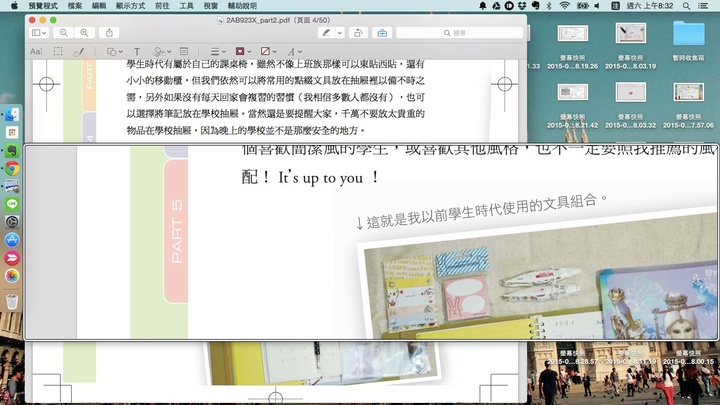Click the Spotlight search icon in the menu bar
The width and height of the screenshot is (720, 405).
pyautogui.click(x=684, y=6)
